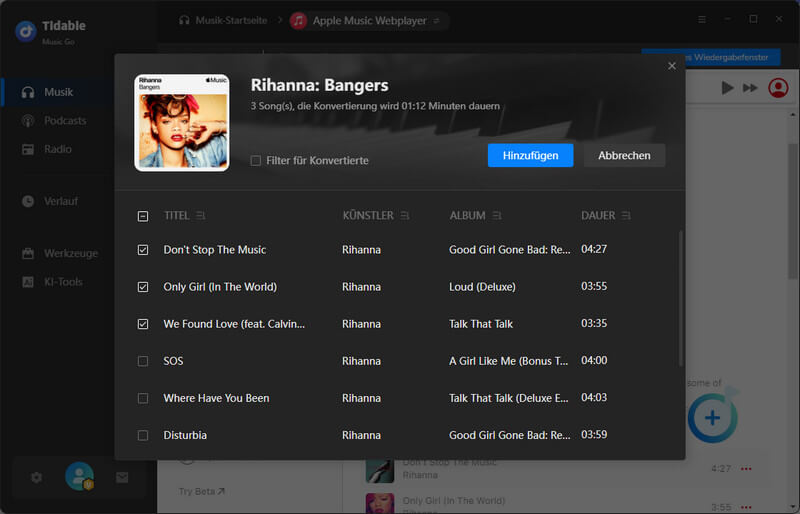Open the red account icon in the web player

click(x=778, y=88)
